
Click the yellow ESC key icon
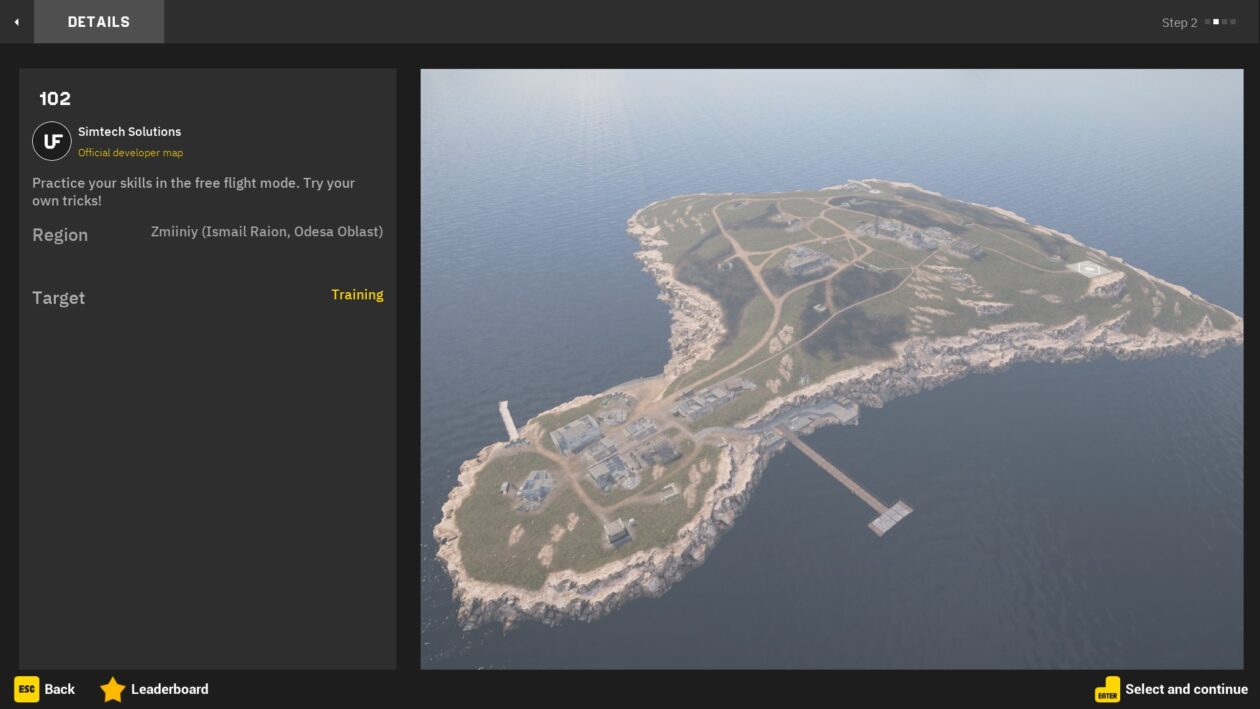[26, 689]
